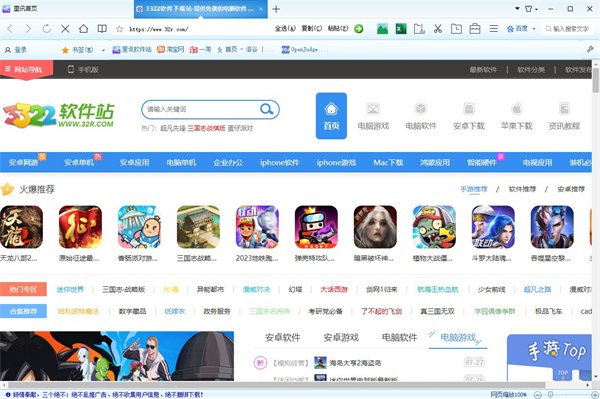Image resolution: width=600 pixels, height=399 pixels.
Task: Open the Excel tool icon in toolbar
Action: tap(401, 29)
